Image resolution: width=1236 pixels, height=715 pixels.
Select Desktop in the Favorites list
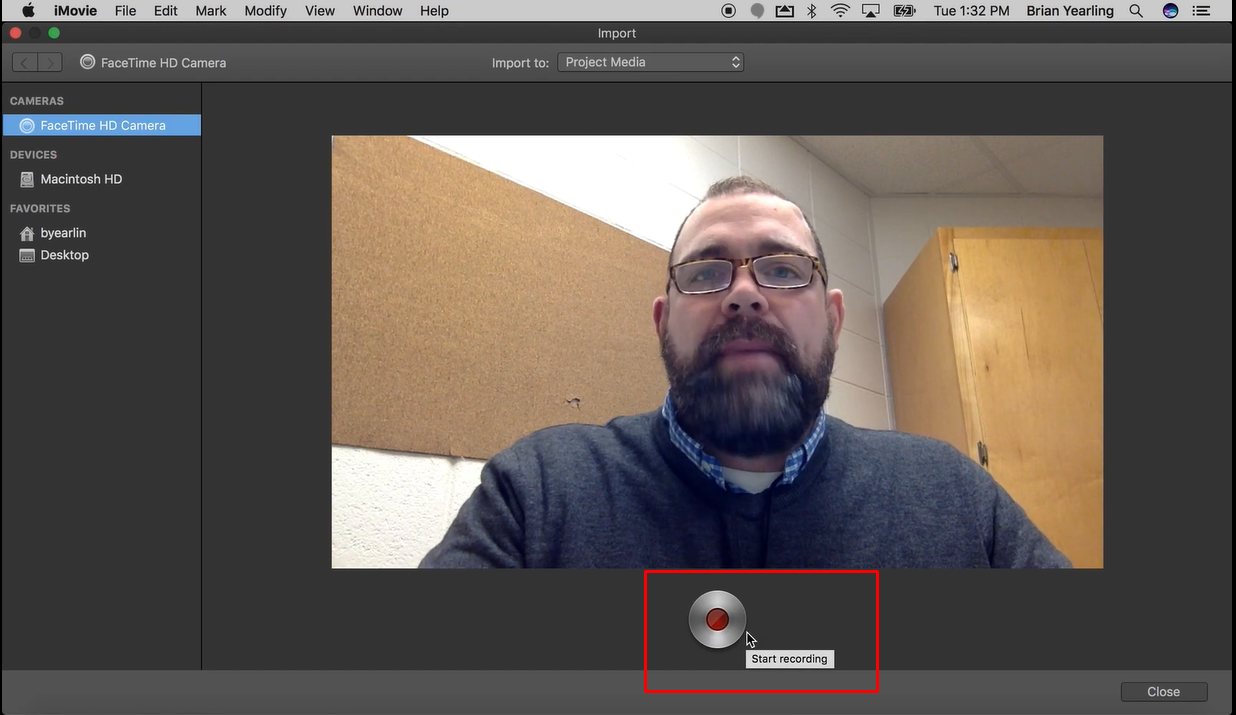pyautogui.click(x=64, y=255)
